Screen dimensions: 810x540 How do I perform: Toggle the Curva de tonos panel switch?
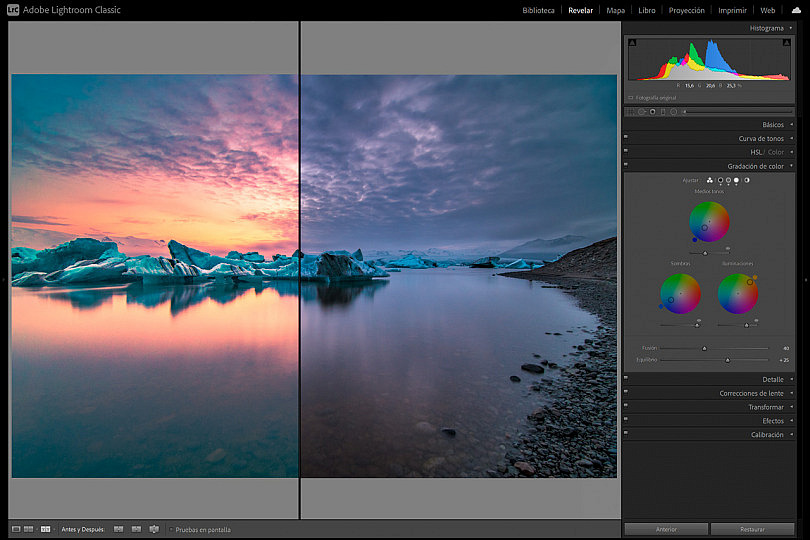626,137
